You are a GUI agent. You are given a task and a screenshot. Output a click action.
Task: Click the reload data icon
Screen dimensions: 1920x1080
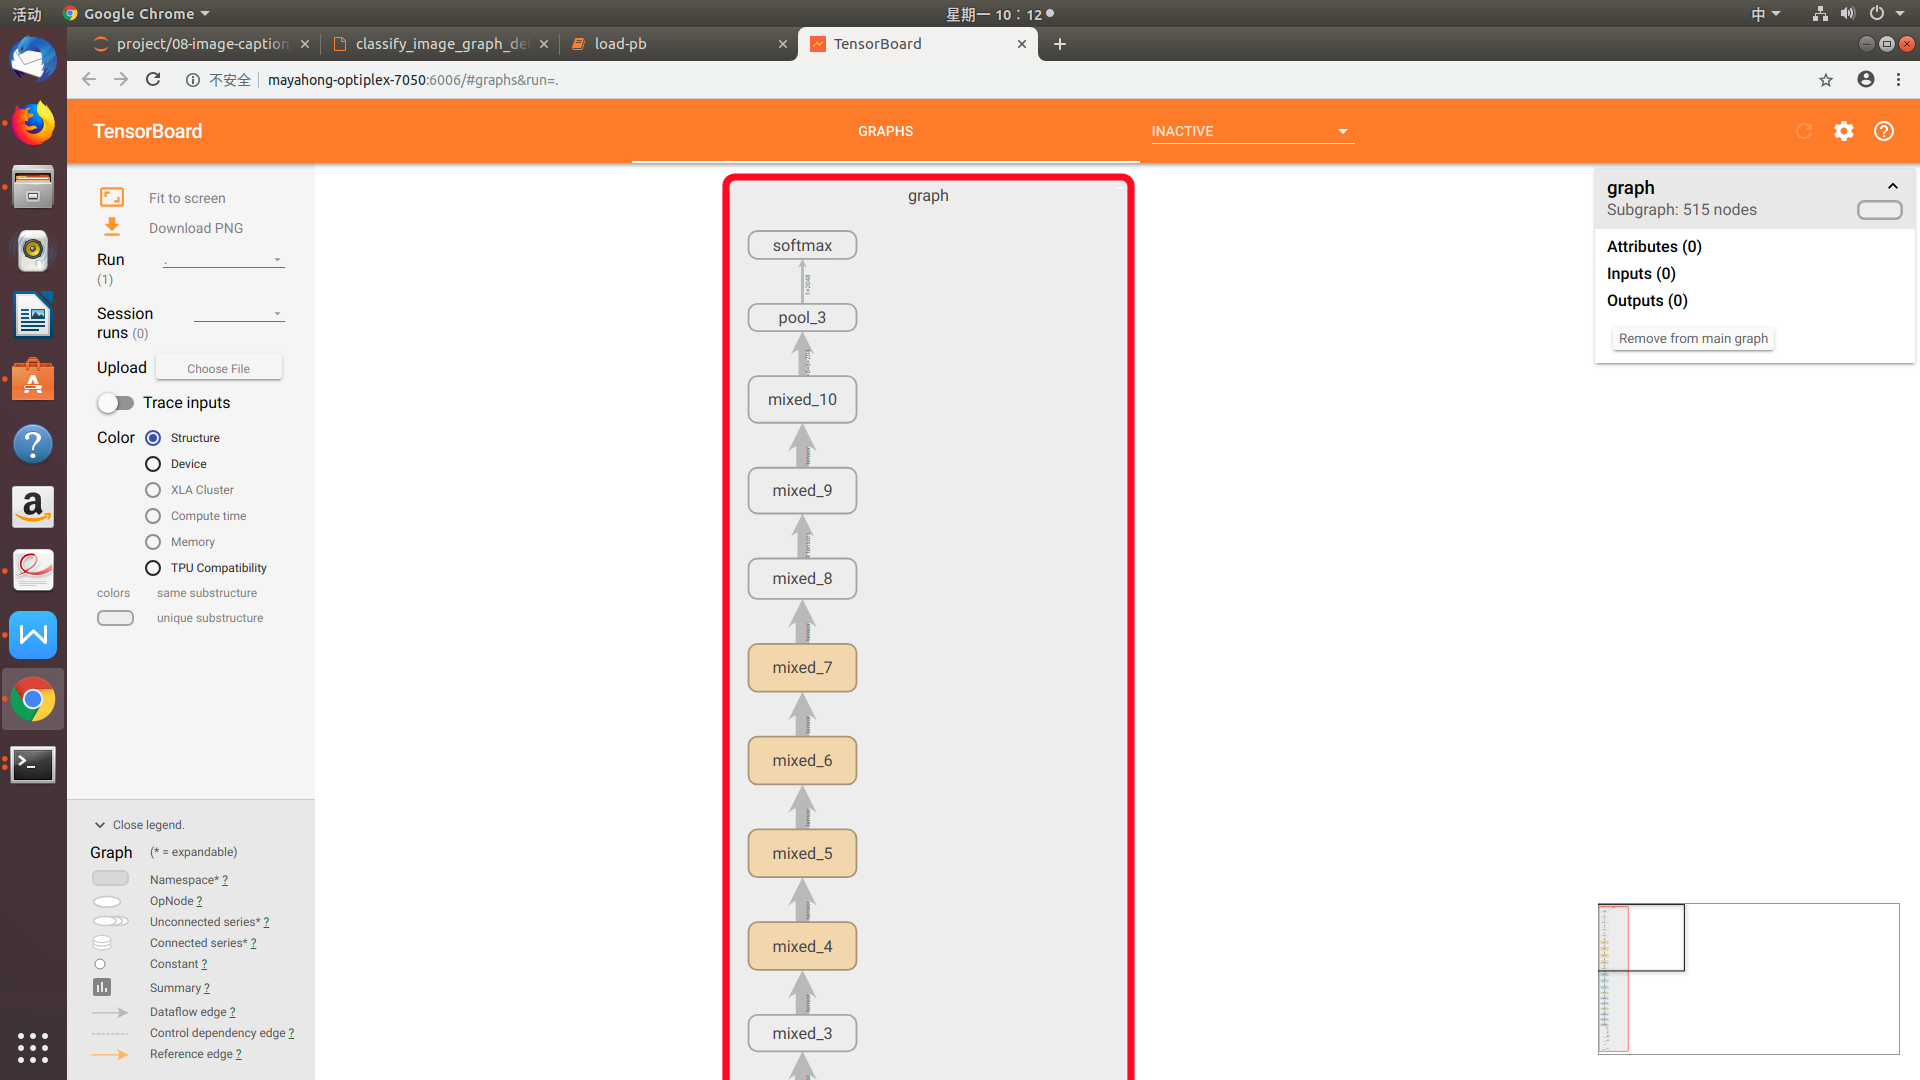click(x=1804, y=131)
